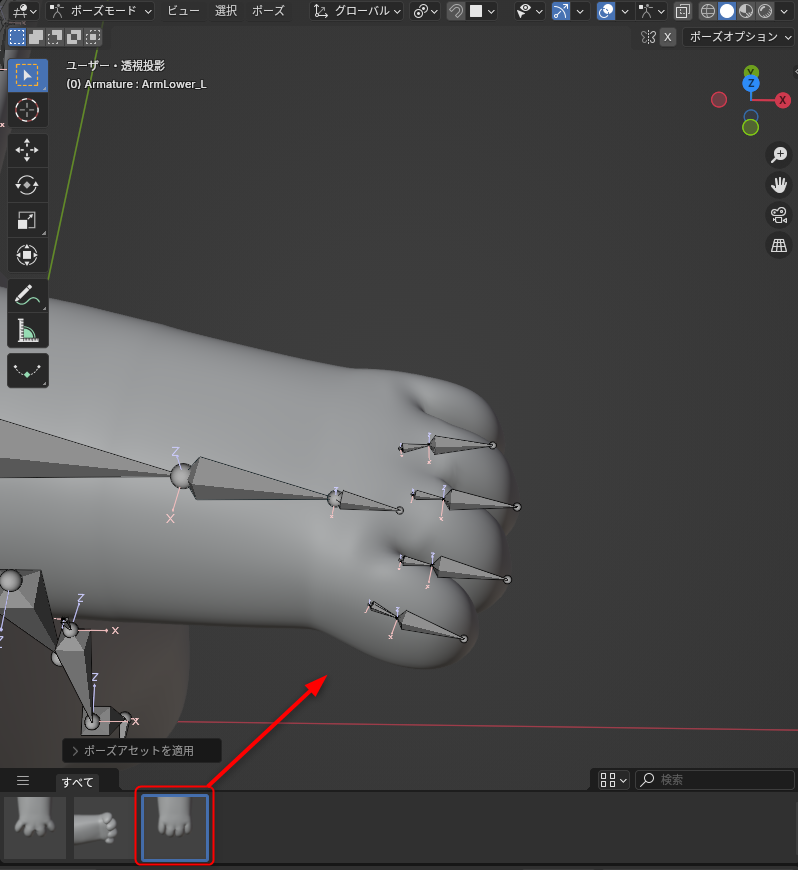Select the Rotate tool
798x870 pixels.
tap(27, 185)
